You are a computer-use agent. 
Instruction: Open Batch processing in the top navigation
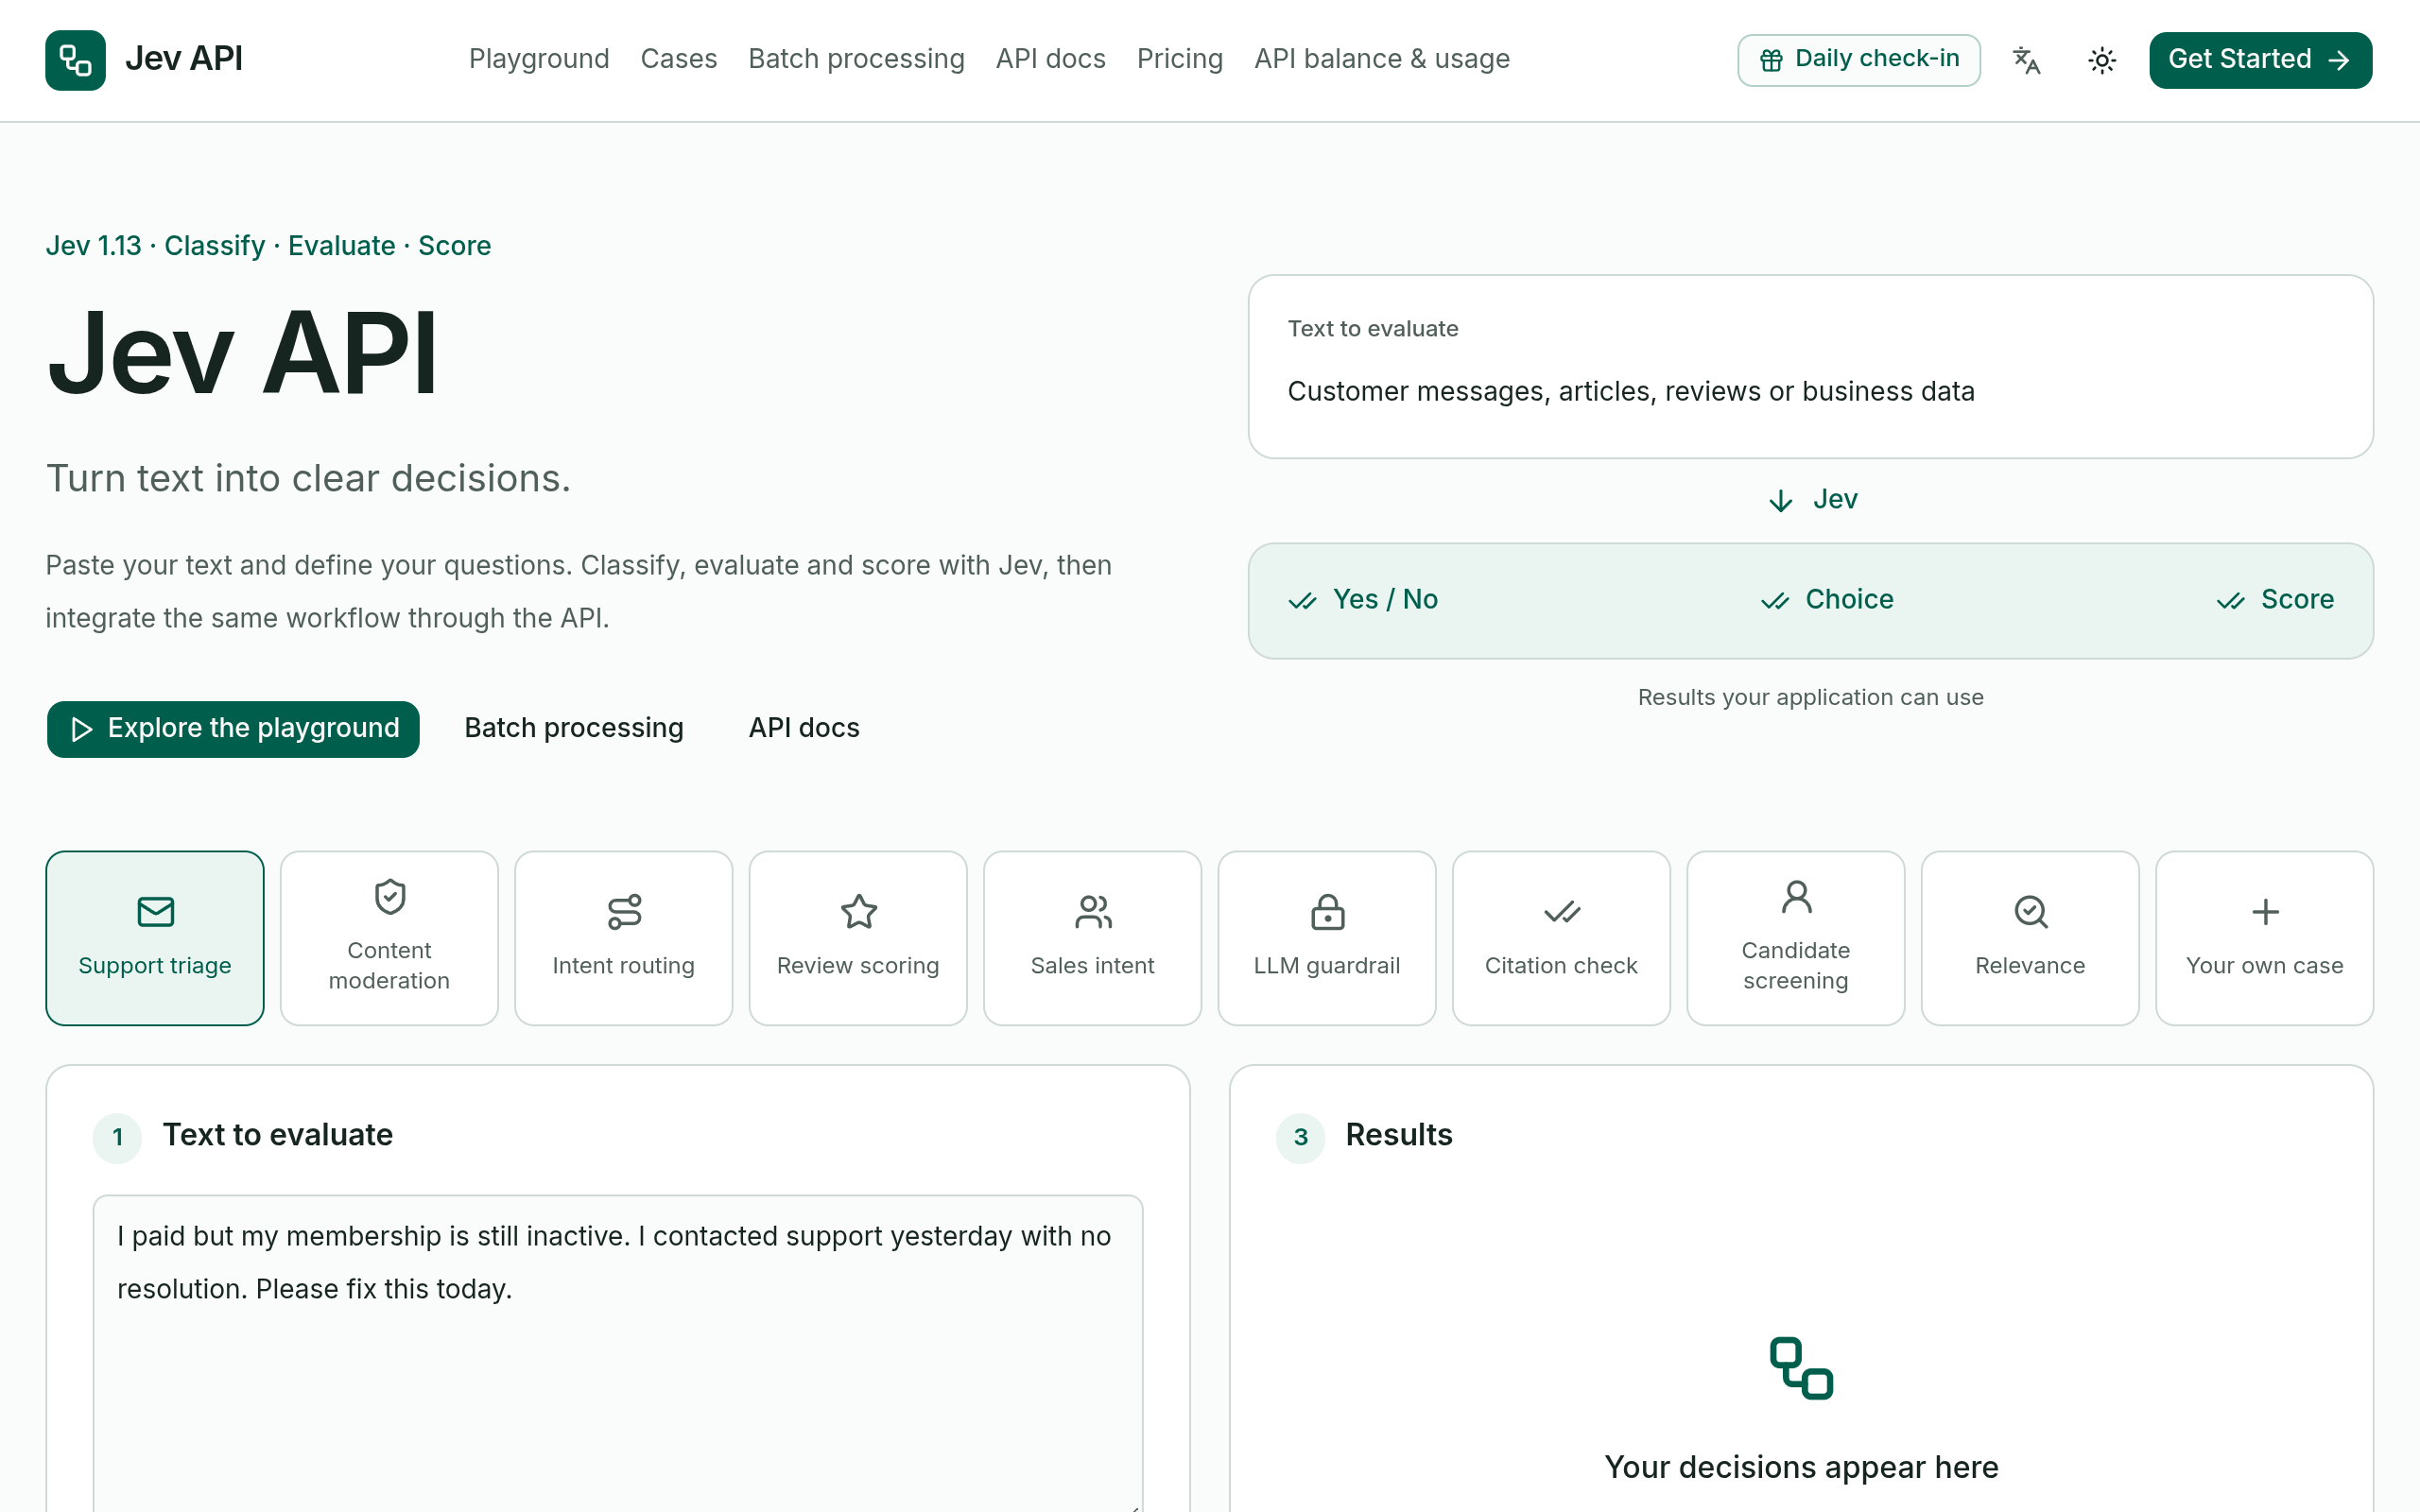tap(856, 59)
